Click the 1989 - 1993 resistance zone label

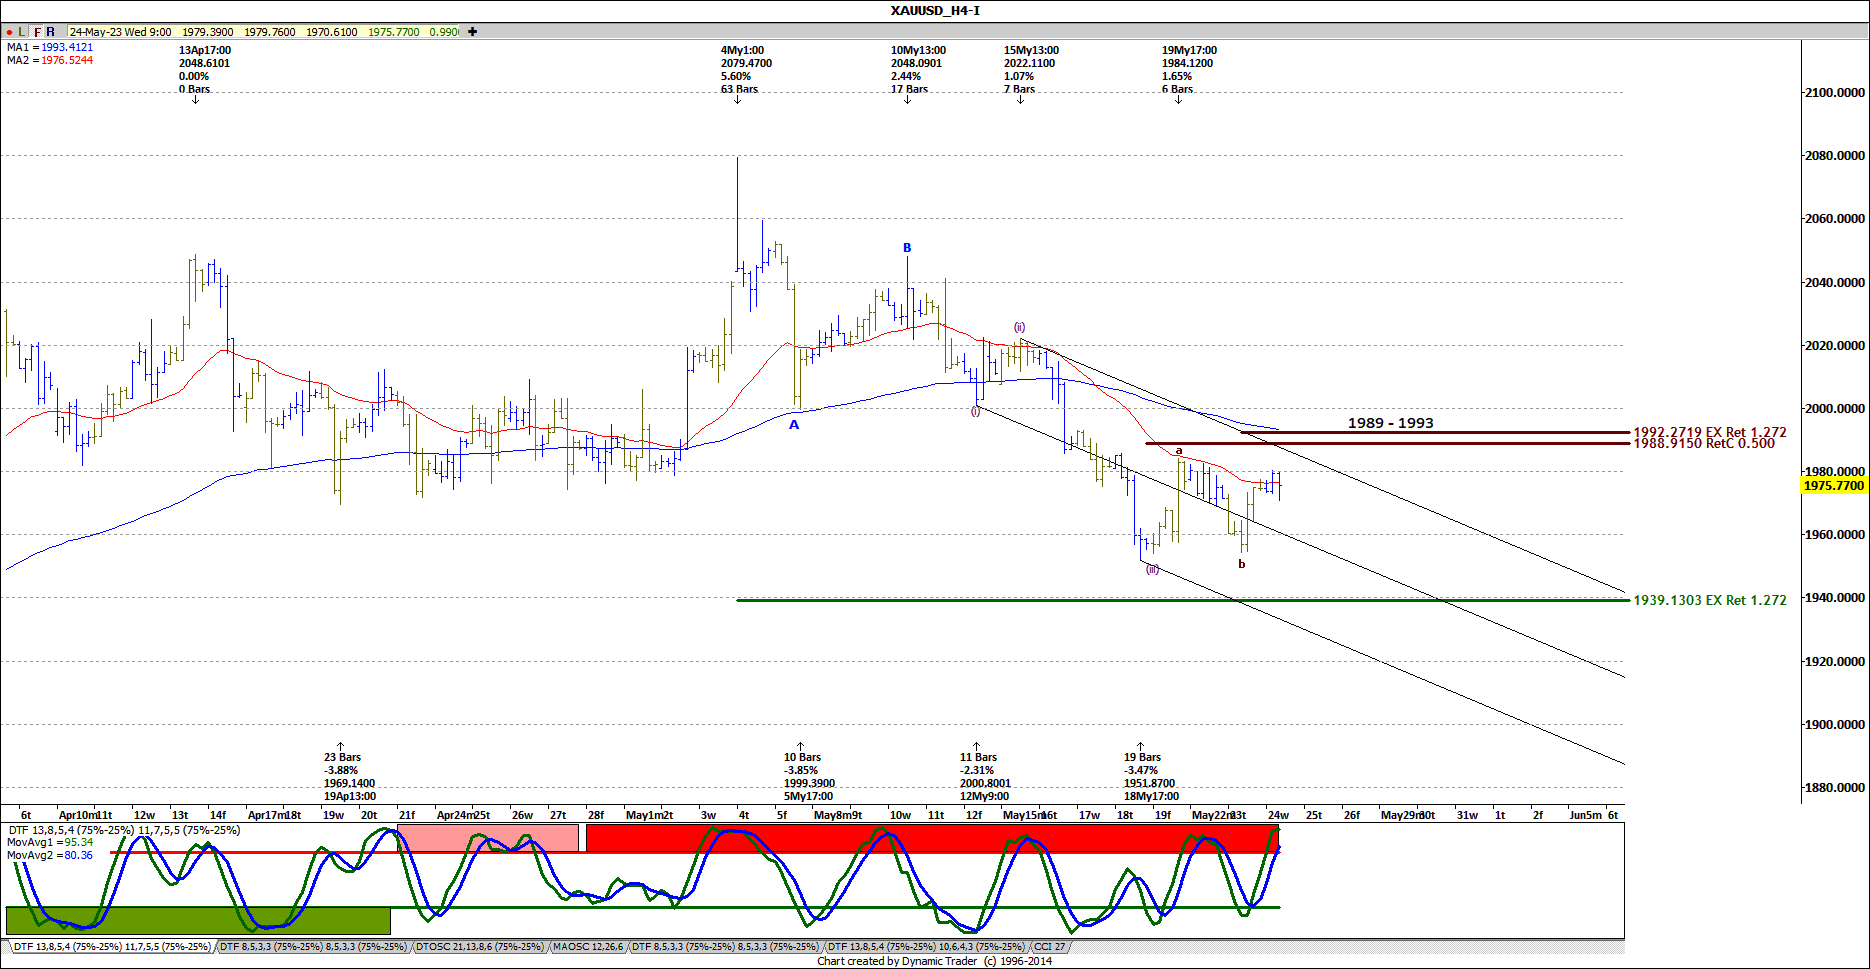tap(1390, 423)
